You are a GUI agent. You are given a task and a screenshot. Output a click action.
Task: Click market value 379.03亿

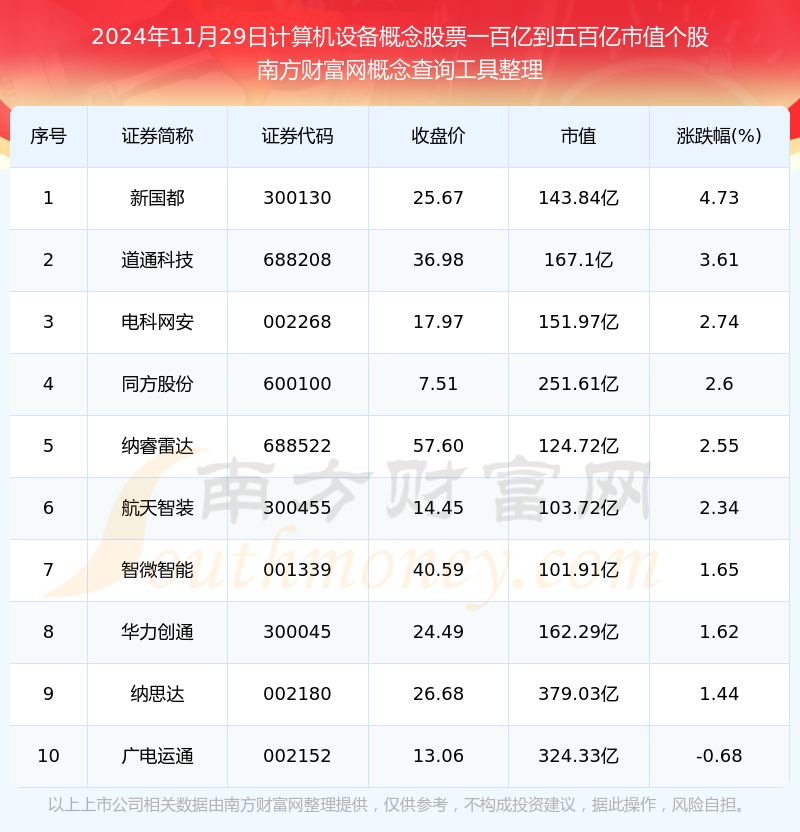click(x=578, y=694)
